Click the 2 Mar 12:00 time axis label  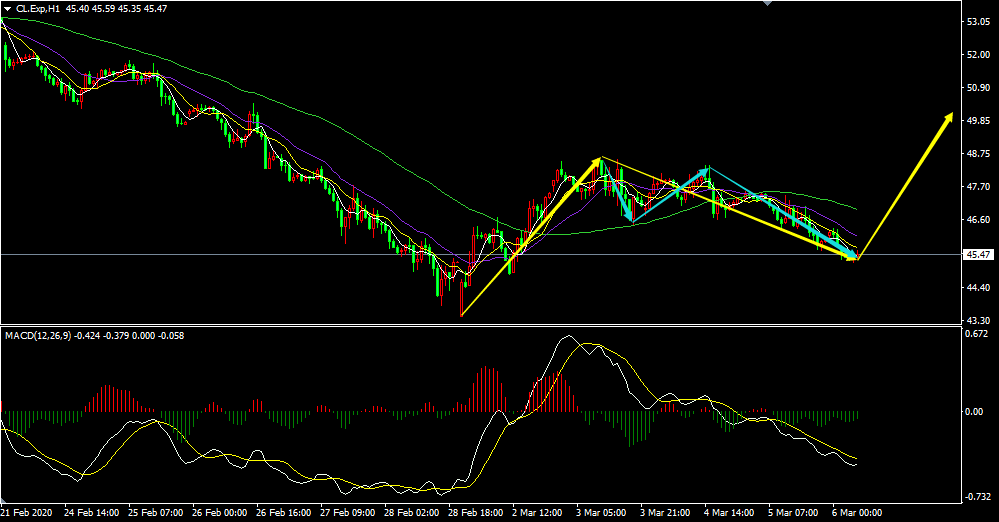(x=537, y=511)
